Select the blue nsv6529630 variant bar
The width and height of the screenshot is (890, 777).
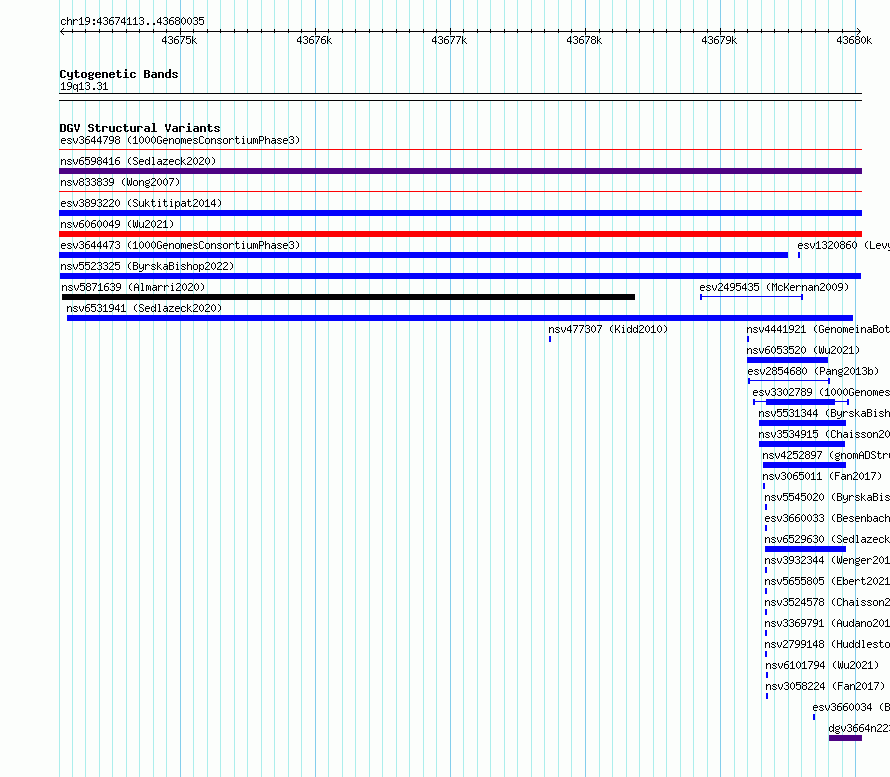805,549
